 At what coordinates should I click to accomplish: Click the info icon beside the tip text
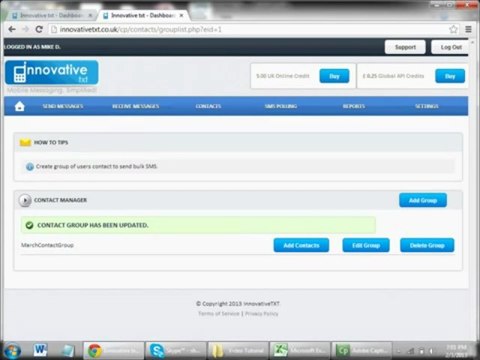click(x=30, y=167)
